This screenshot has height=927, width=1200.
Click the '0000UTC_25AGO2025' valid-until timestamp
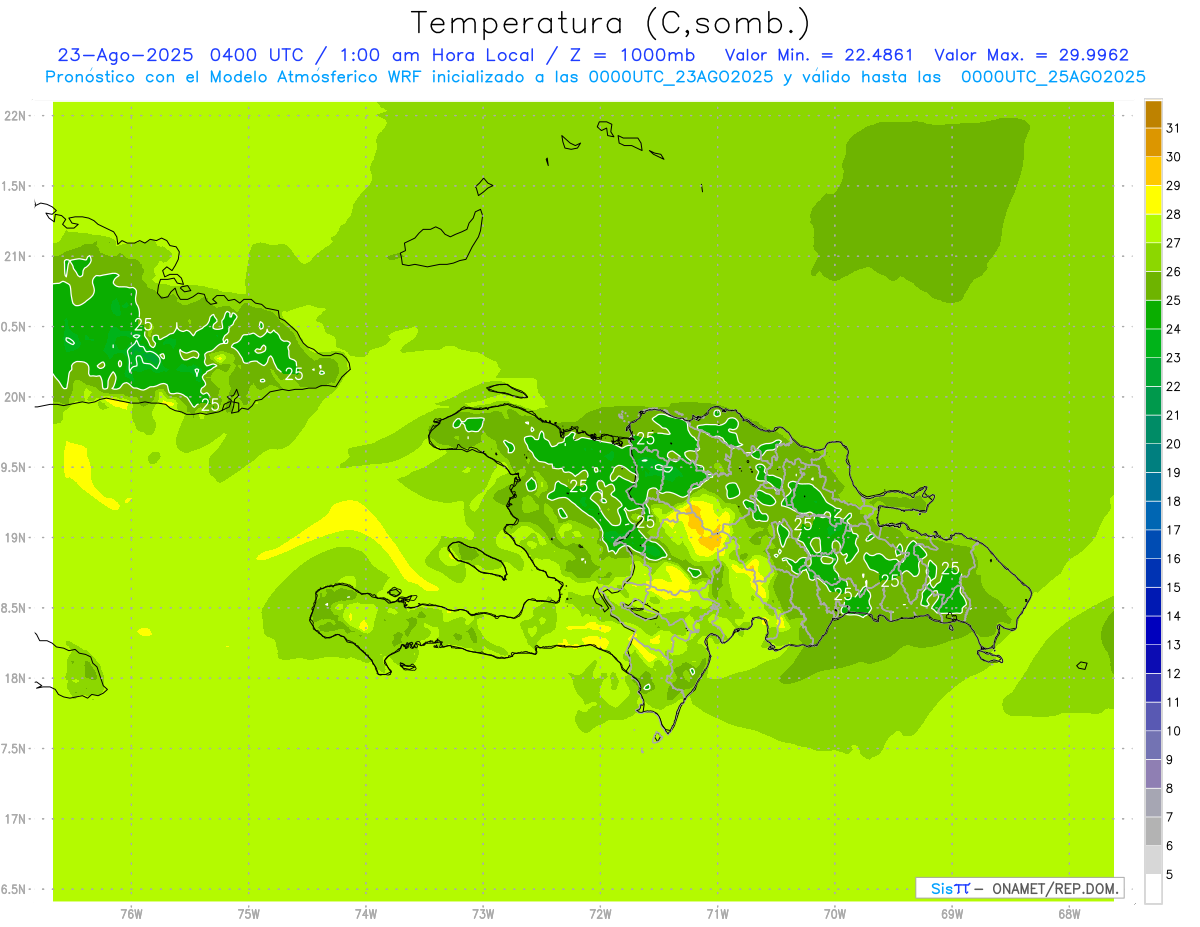tap(1053, 77)
